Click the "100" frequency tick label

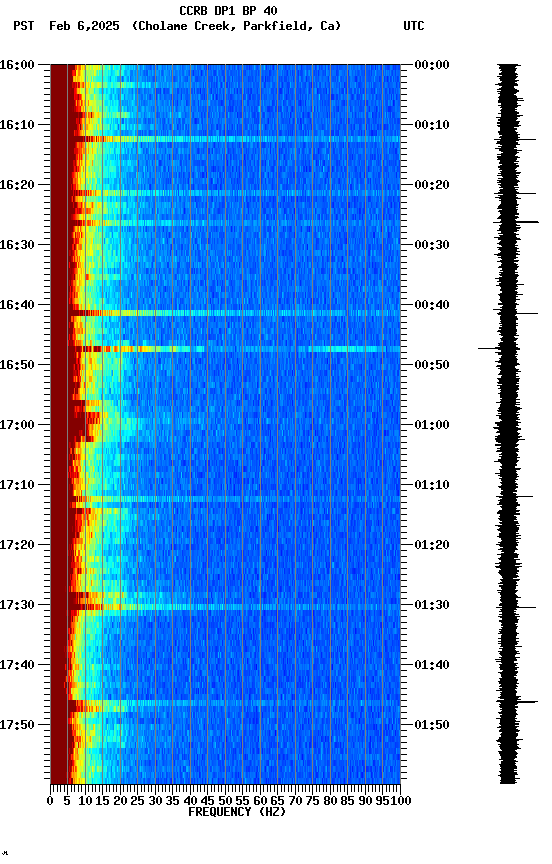pyautogui.click(x=401, y=801)
